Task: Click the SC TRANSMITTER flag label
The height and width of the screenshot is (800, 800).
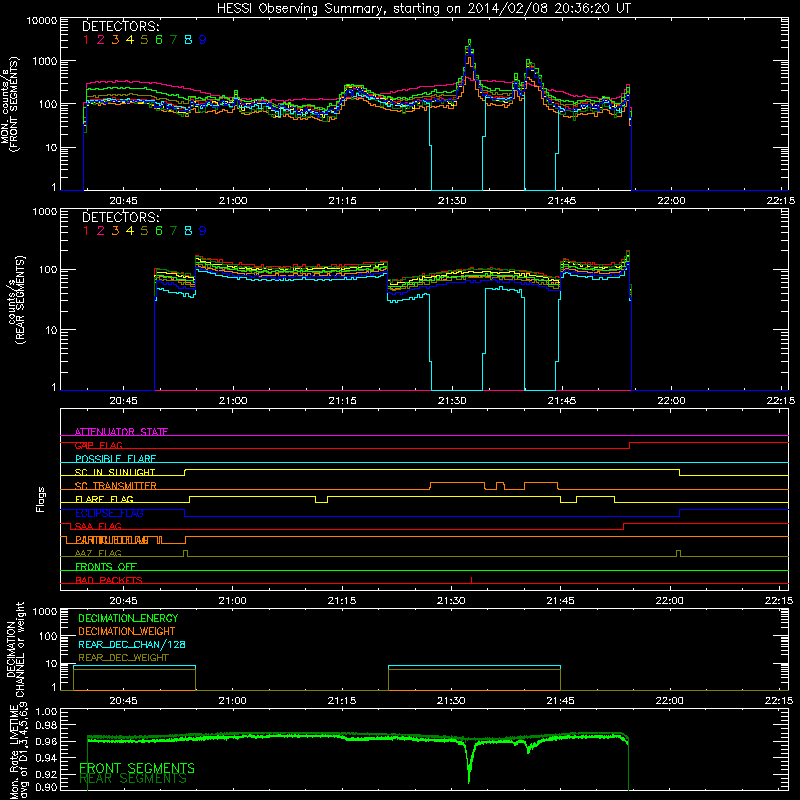Action: point(116,486)
